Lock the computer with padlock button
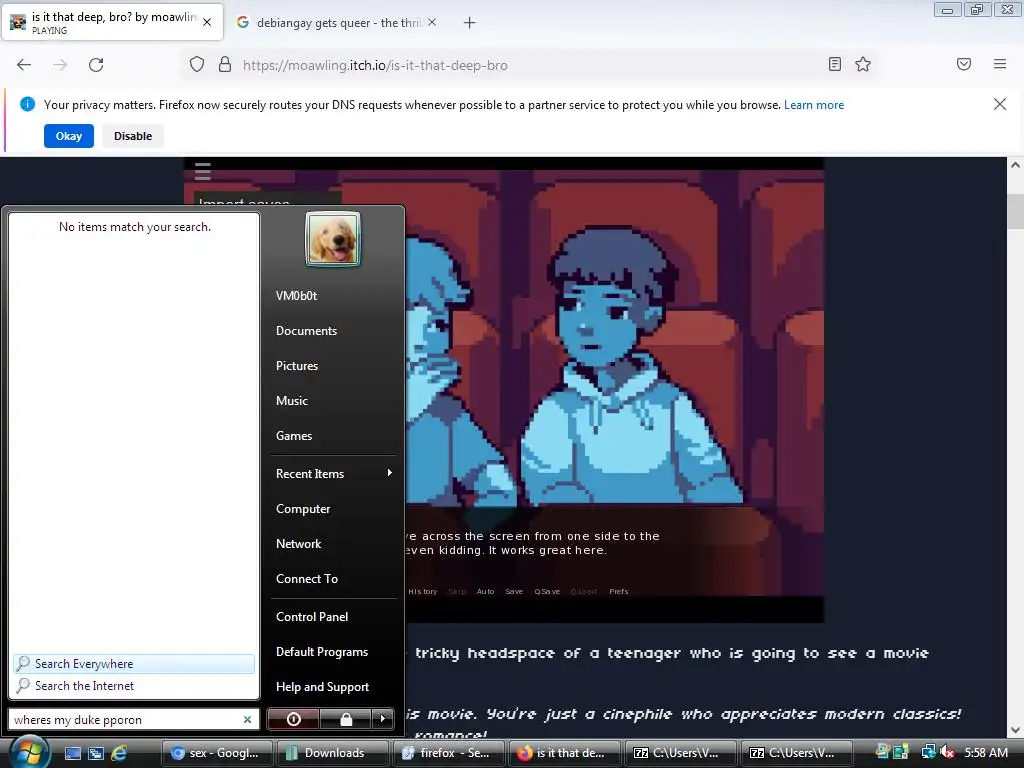This screenshot has height=768, width=1024. (x=346, y=719)
